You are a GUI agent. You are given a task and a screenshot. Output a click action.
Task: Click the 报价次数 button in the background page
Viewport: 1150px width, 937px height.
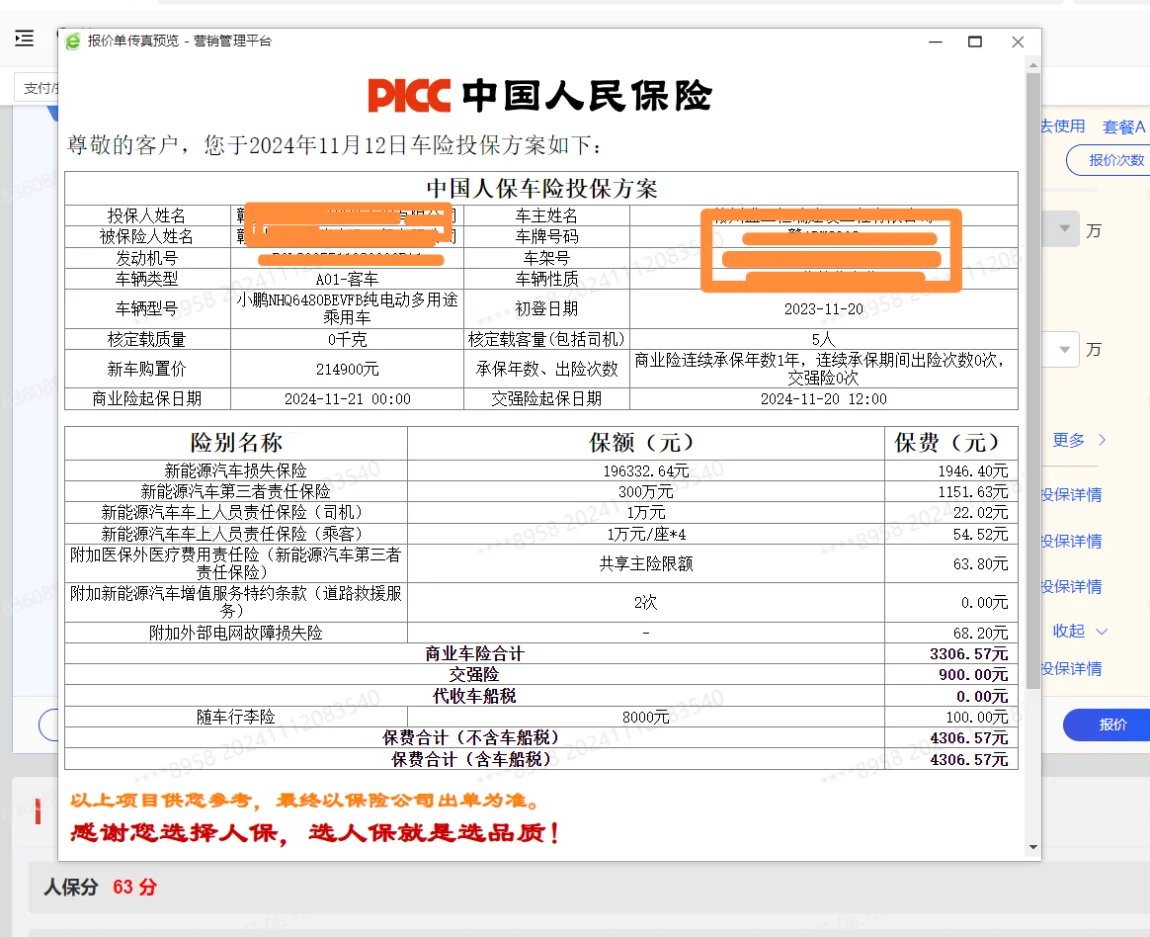1115,160
